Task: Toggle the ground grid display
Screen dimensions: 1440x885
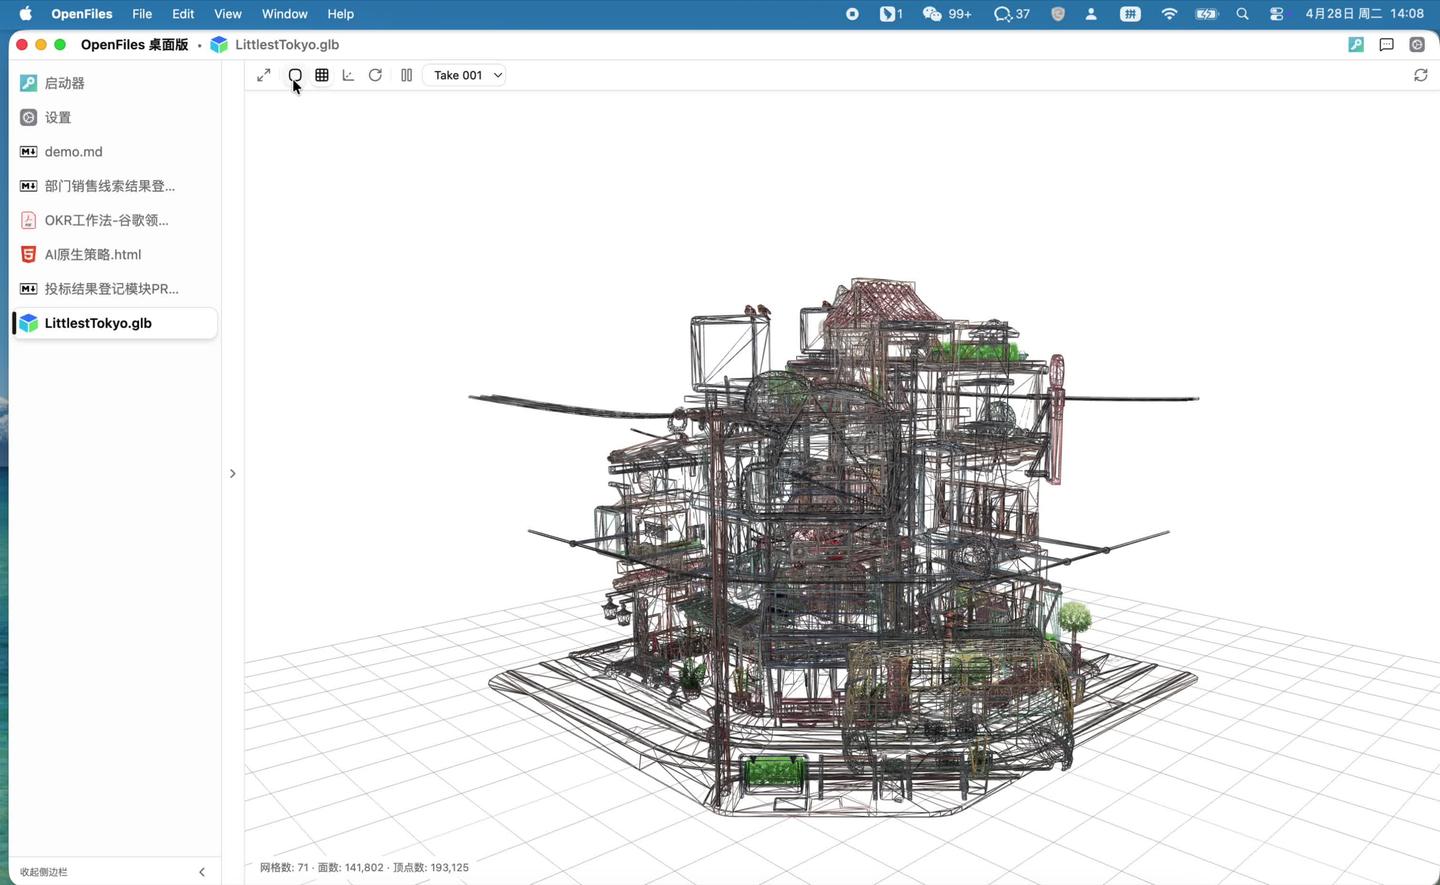Action: (322, 75)
